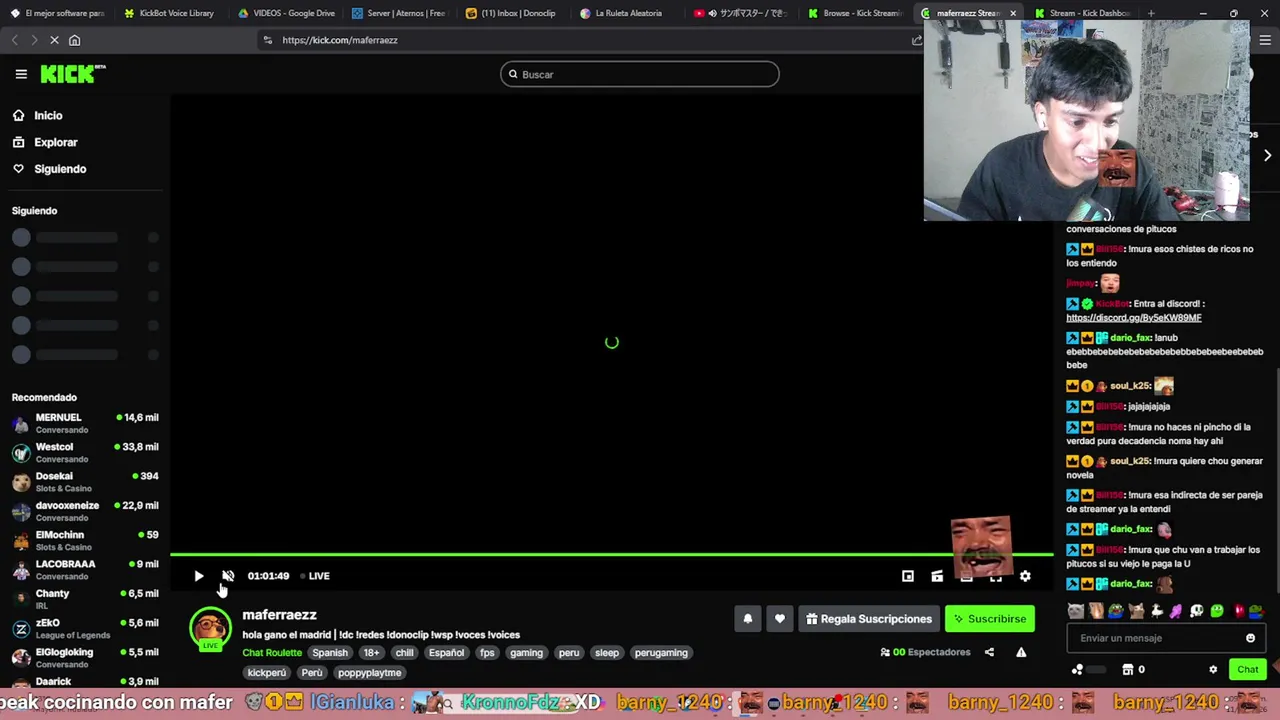Open recommended channel Dosekai
The image size is (1280, 720).
click(x=85, y=482)
